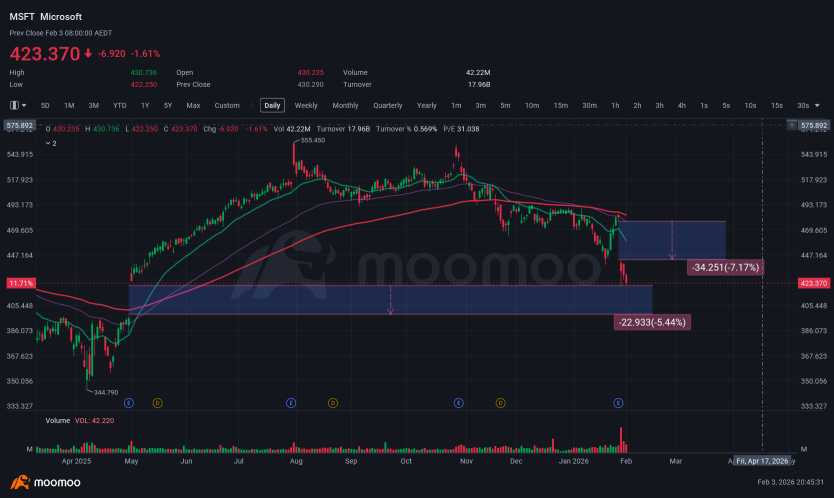The width and height of the screenshot is (834, 498).
Task: Click the plus icon beside 575.892 price
Action: click(792, 125)
